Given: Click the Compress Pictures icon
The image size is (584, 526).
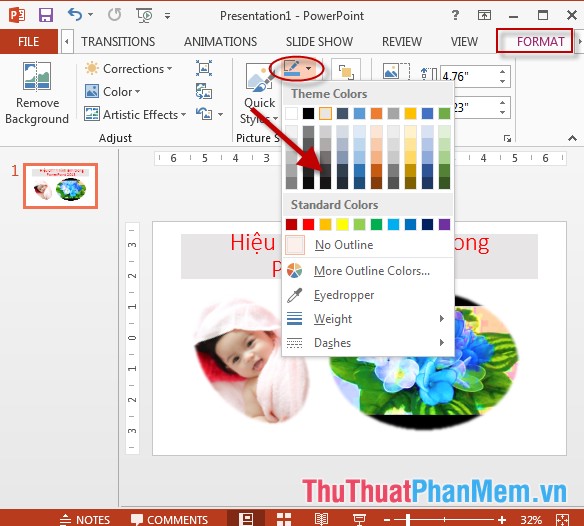Looking at the screenshot, I should pyautogui.click(x=204, y=68).
